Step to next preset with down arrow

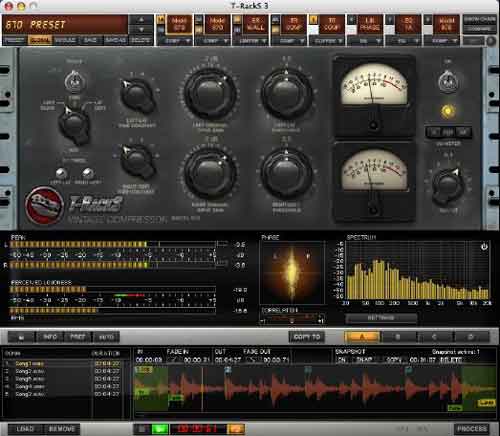click(141, 29)
